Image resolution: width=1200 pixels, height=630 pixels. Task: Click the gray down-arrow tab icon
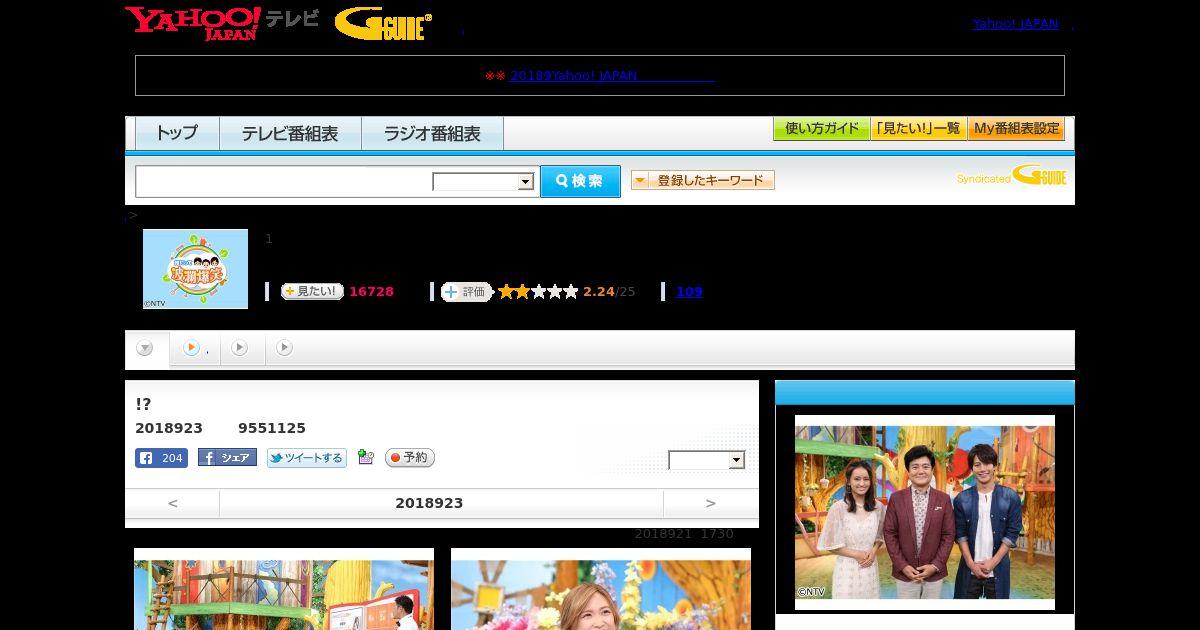pos(145,348)
